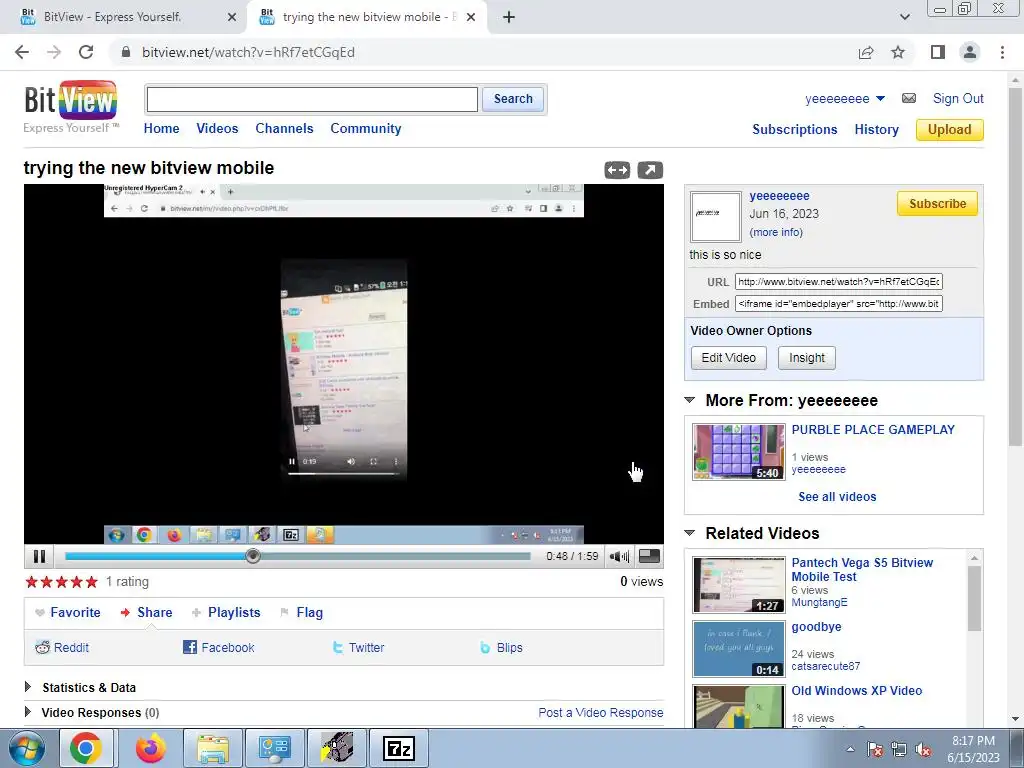Click the Search button
Viewport: 1024px width, 768px height.
513,99
